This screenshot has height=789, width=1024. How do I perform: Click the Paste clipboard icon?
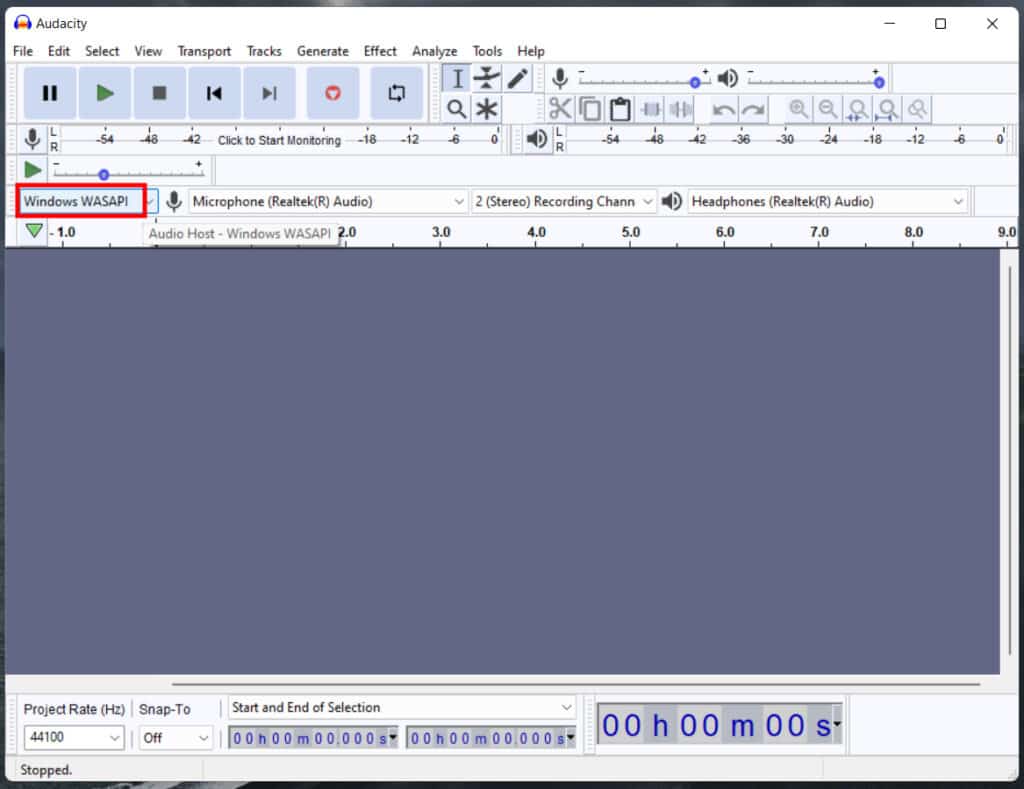pos(620,109)
